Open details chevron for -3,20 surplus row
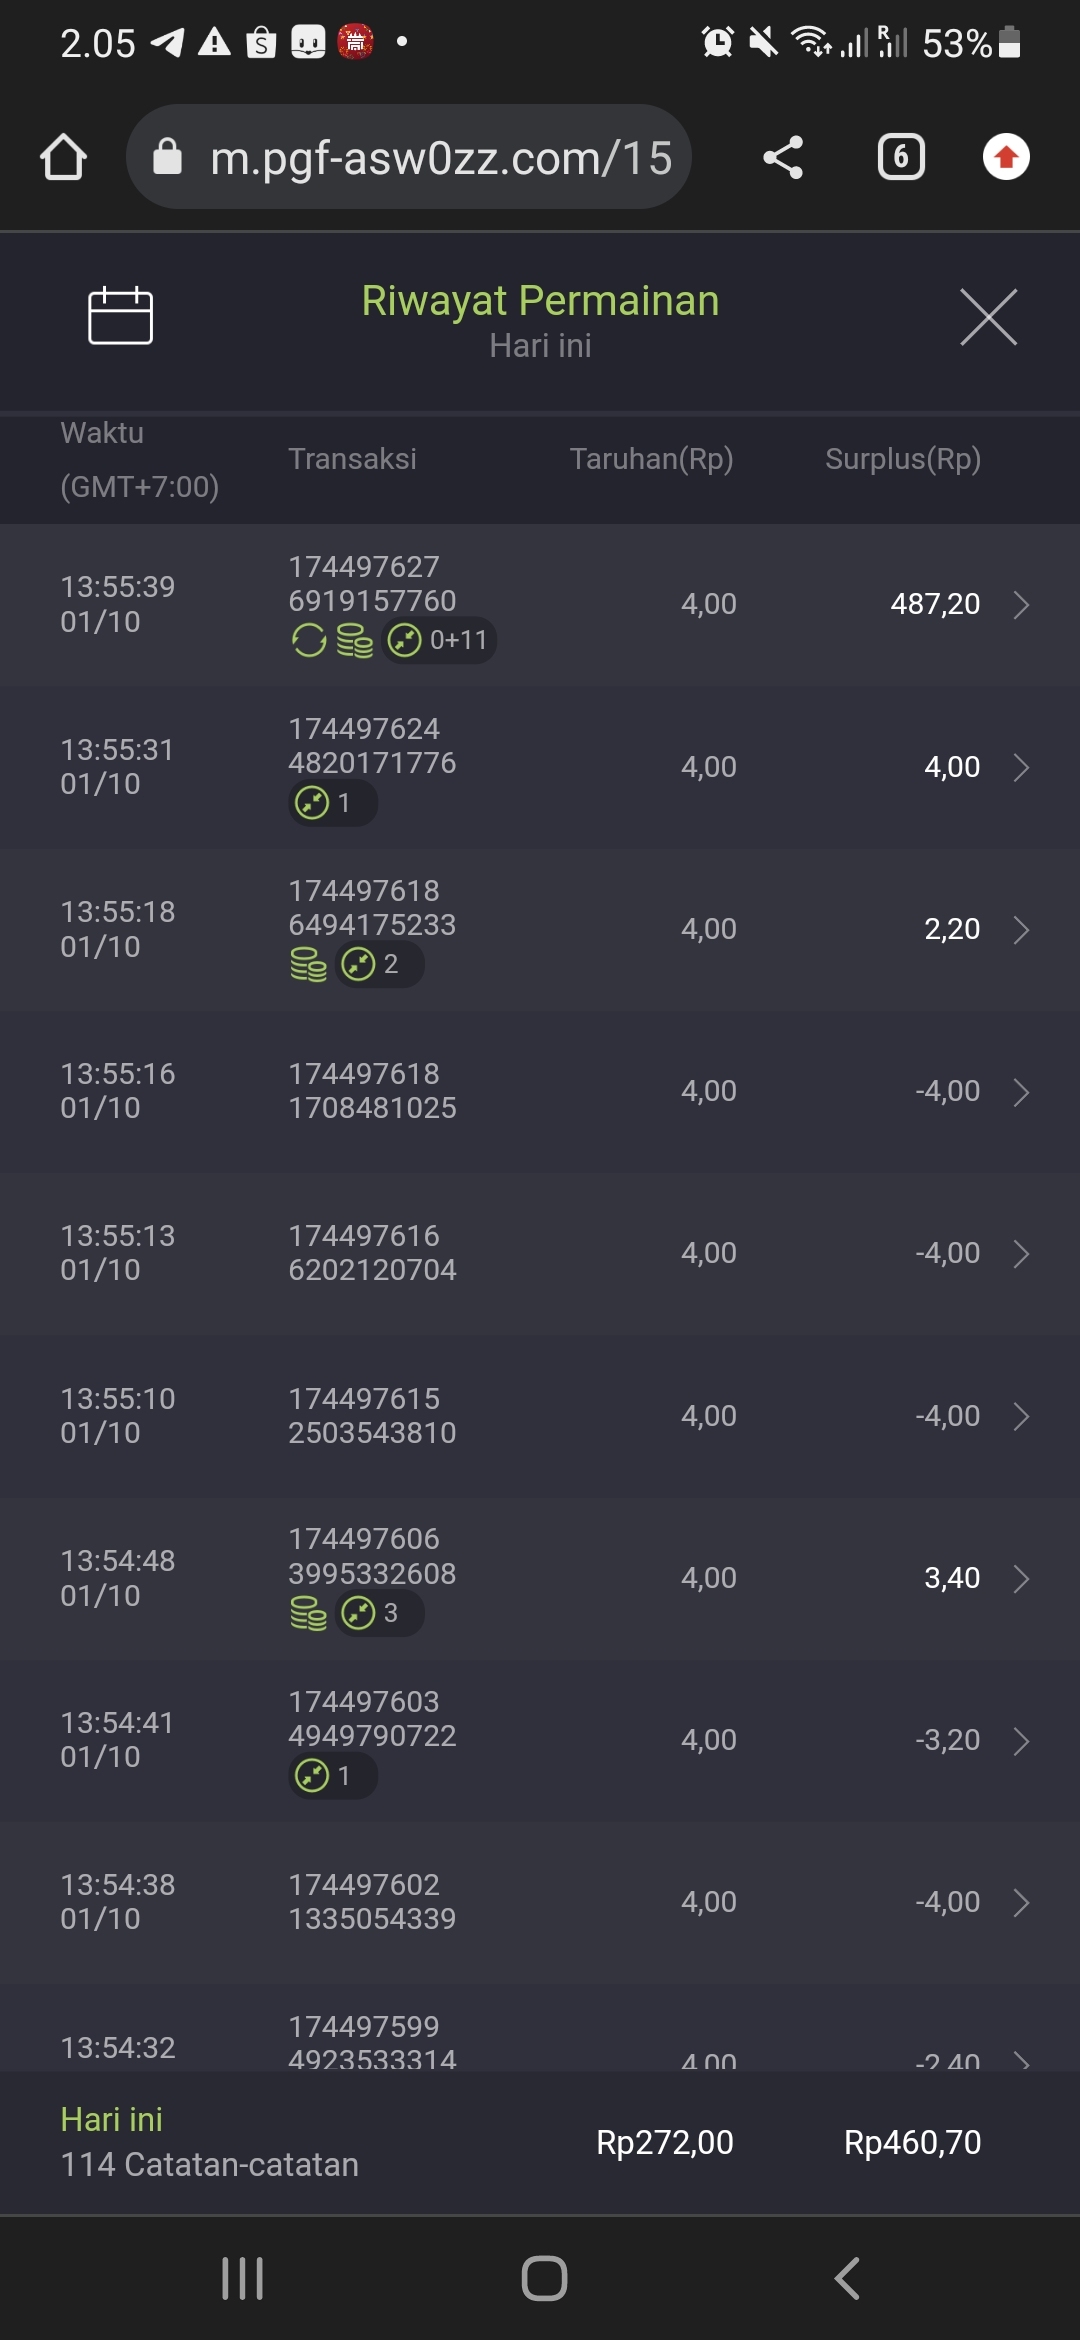Image resolution: width=1080 pixels, height=2340 pixels. pos(1021,1741)
